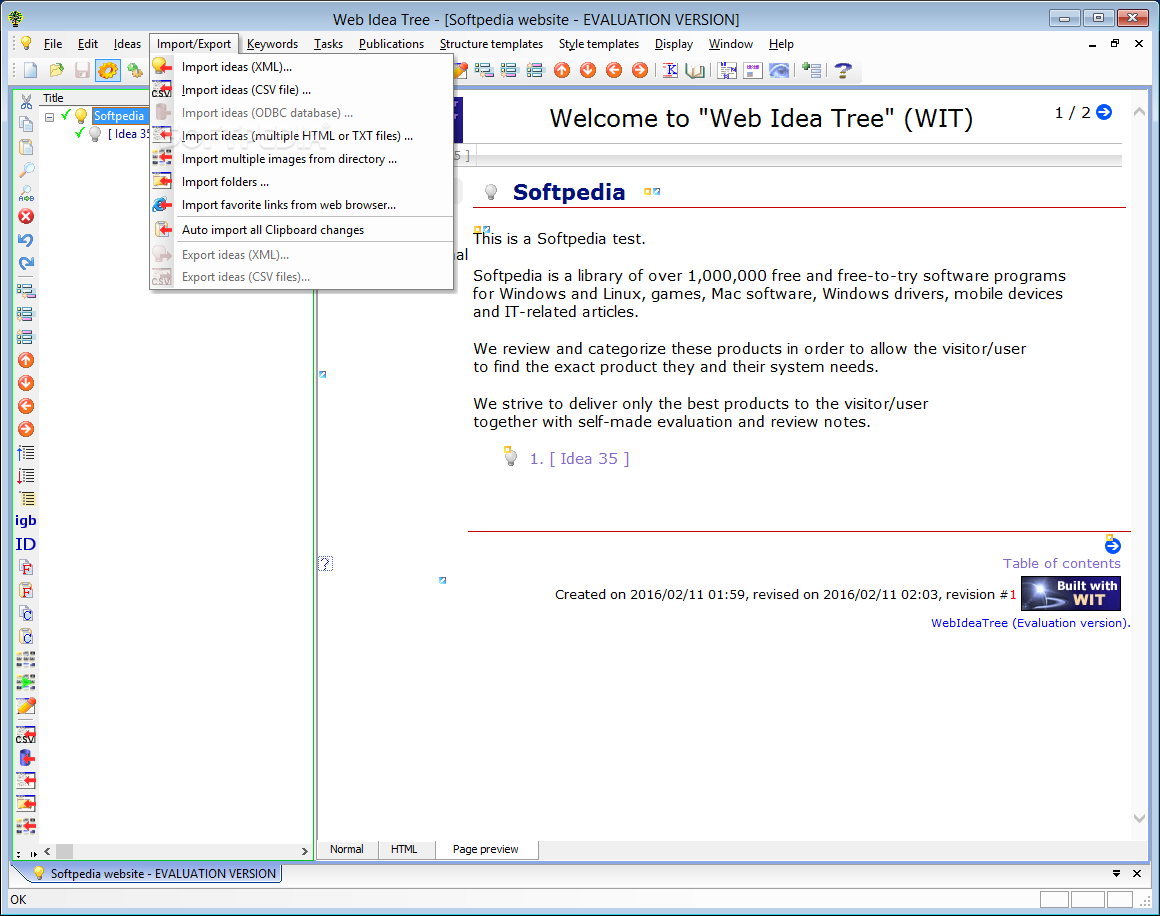Click the Table of contents link

1062,564
